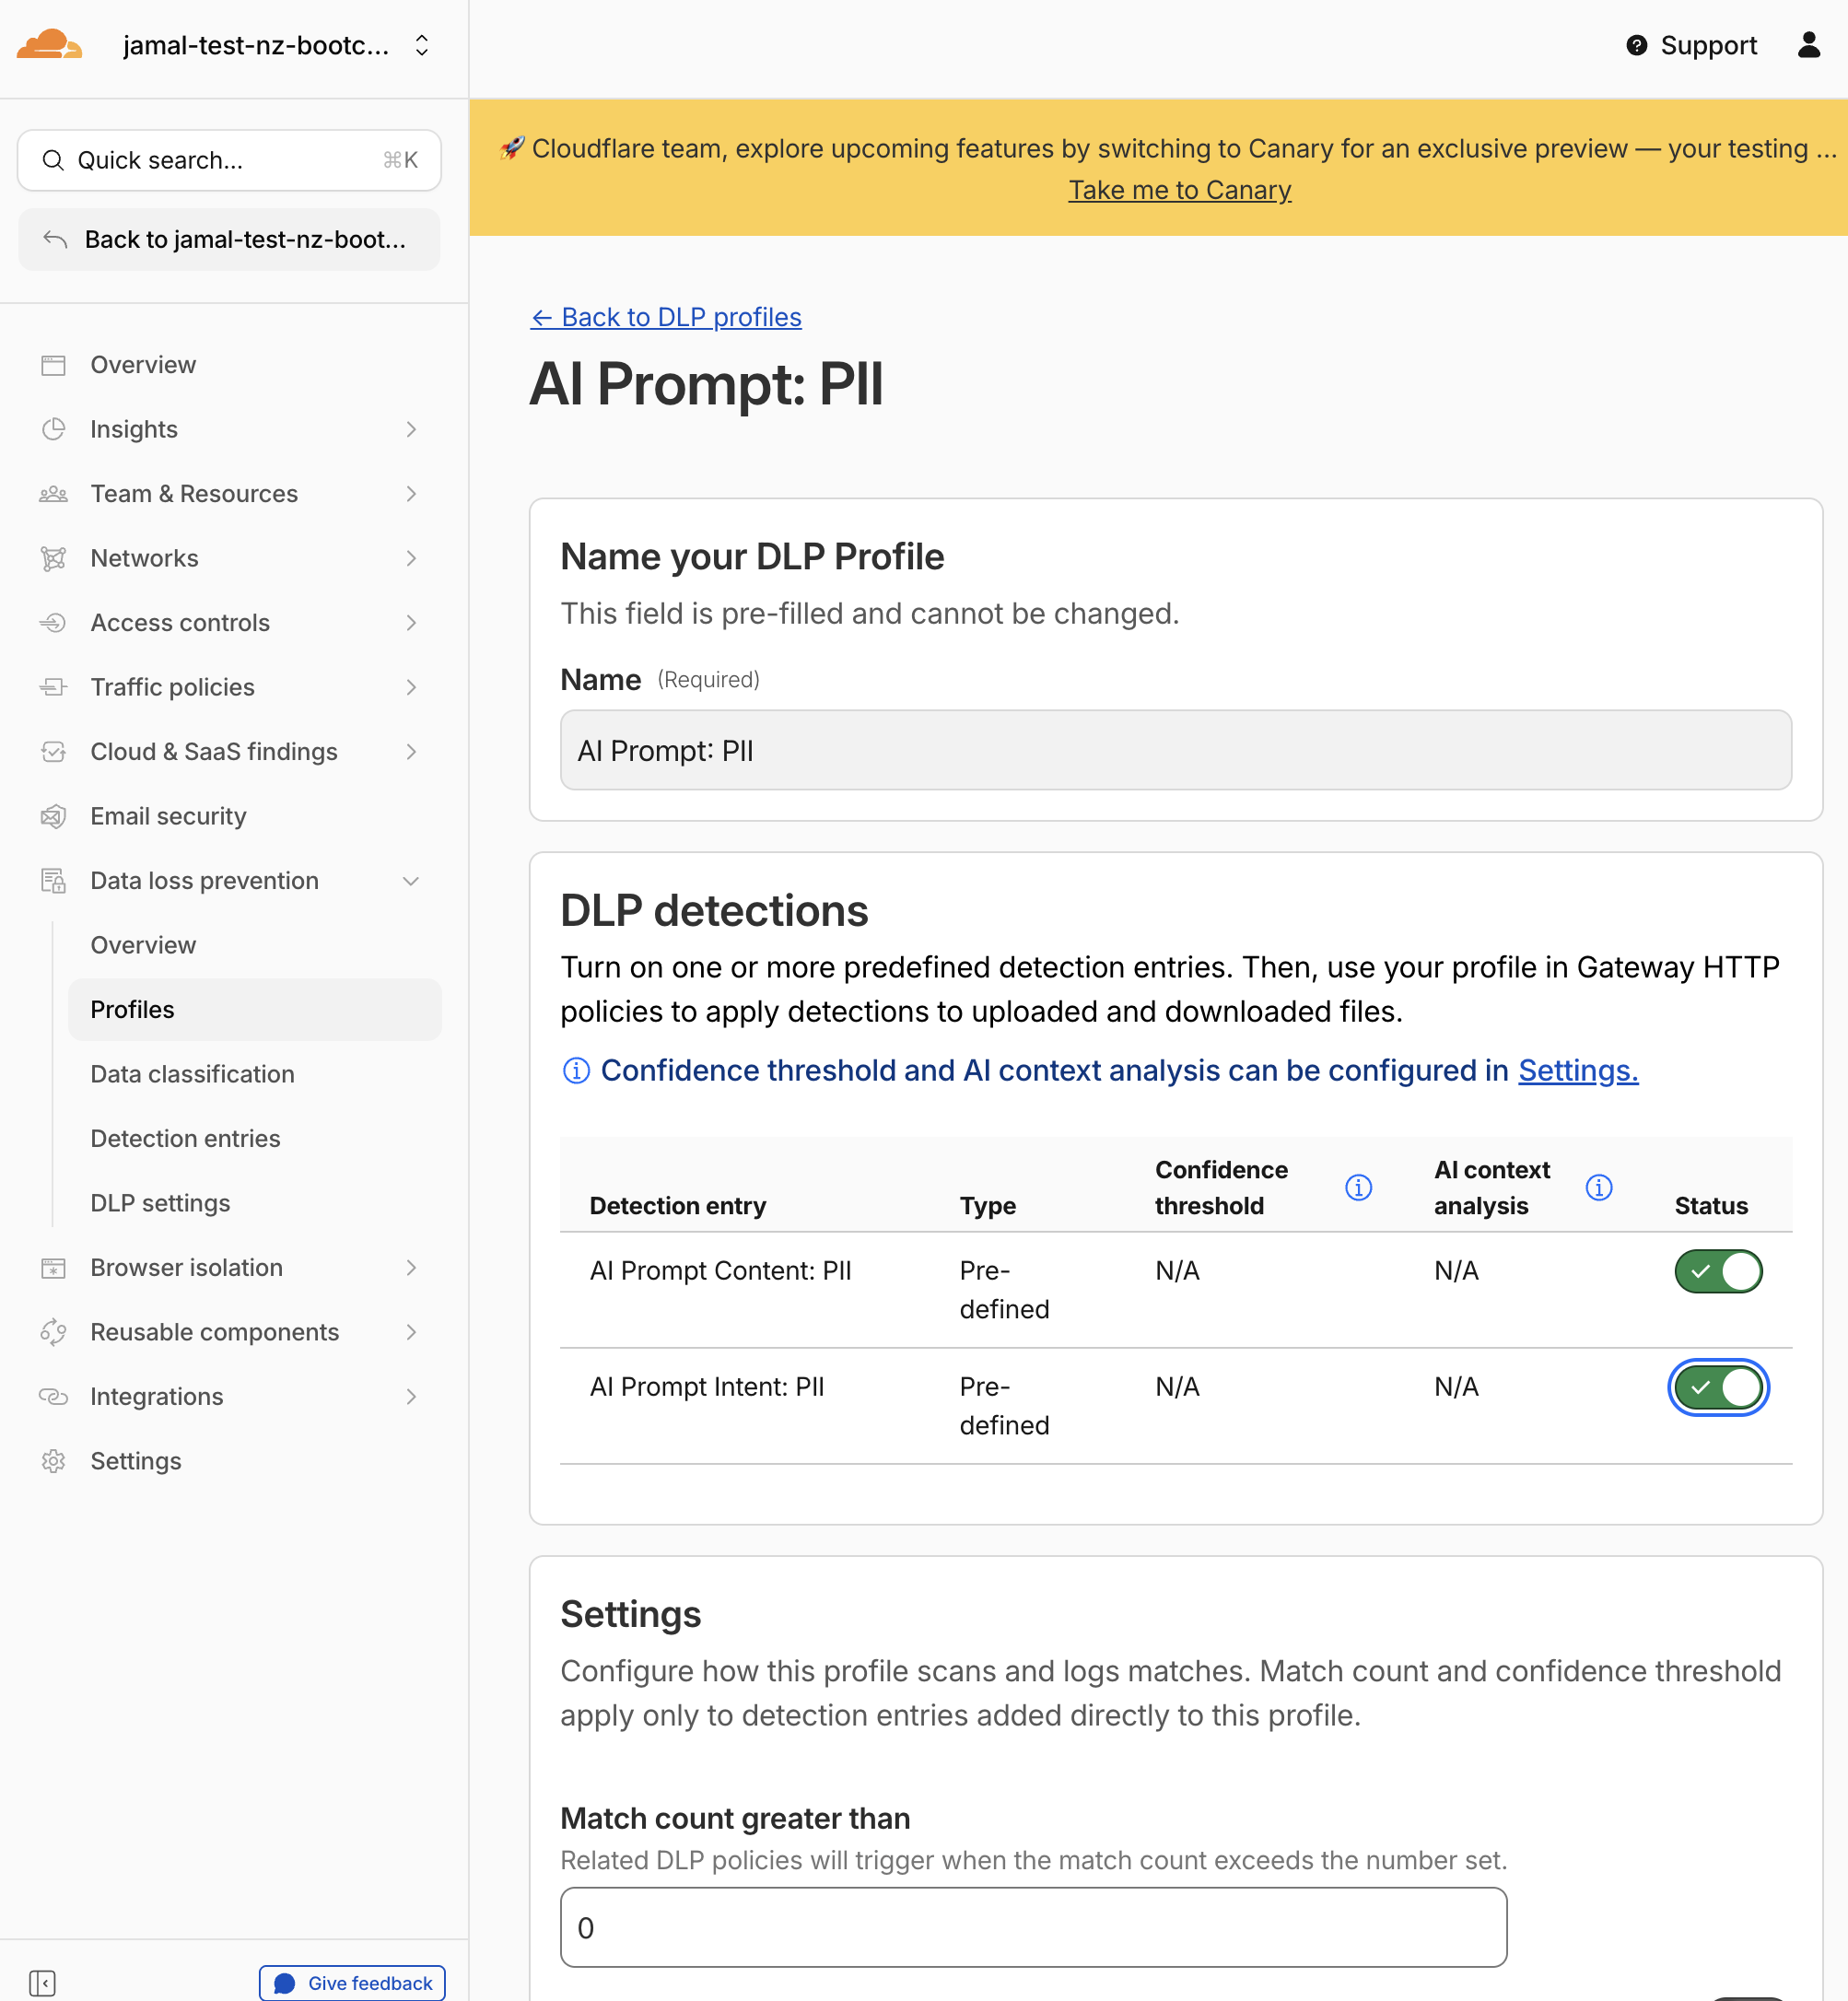Click the Email security envelope icon
Viewport: 1848px width, 2001px height.
[x=53, y=816]
